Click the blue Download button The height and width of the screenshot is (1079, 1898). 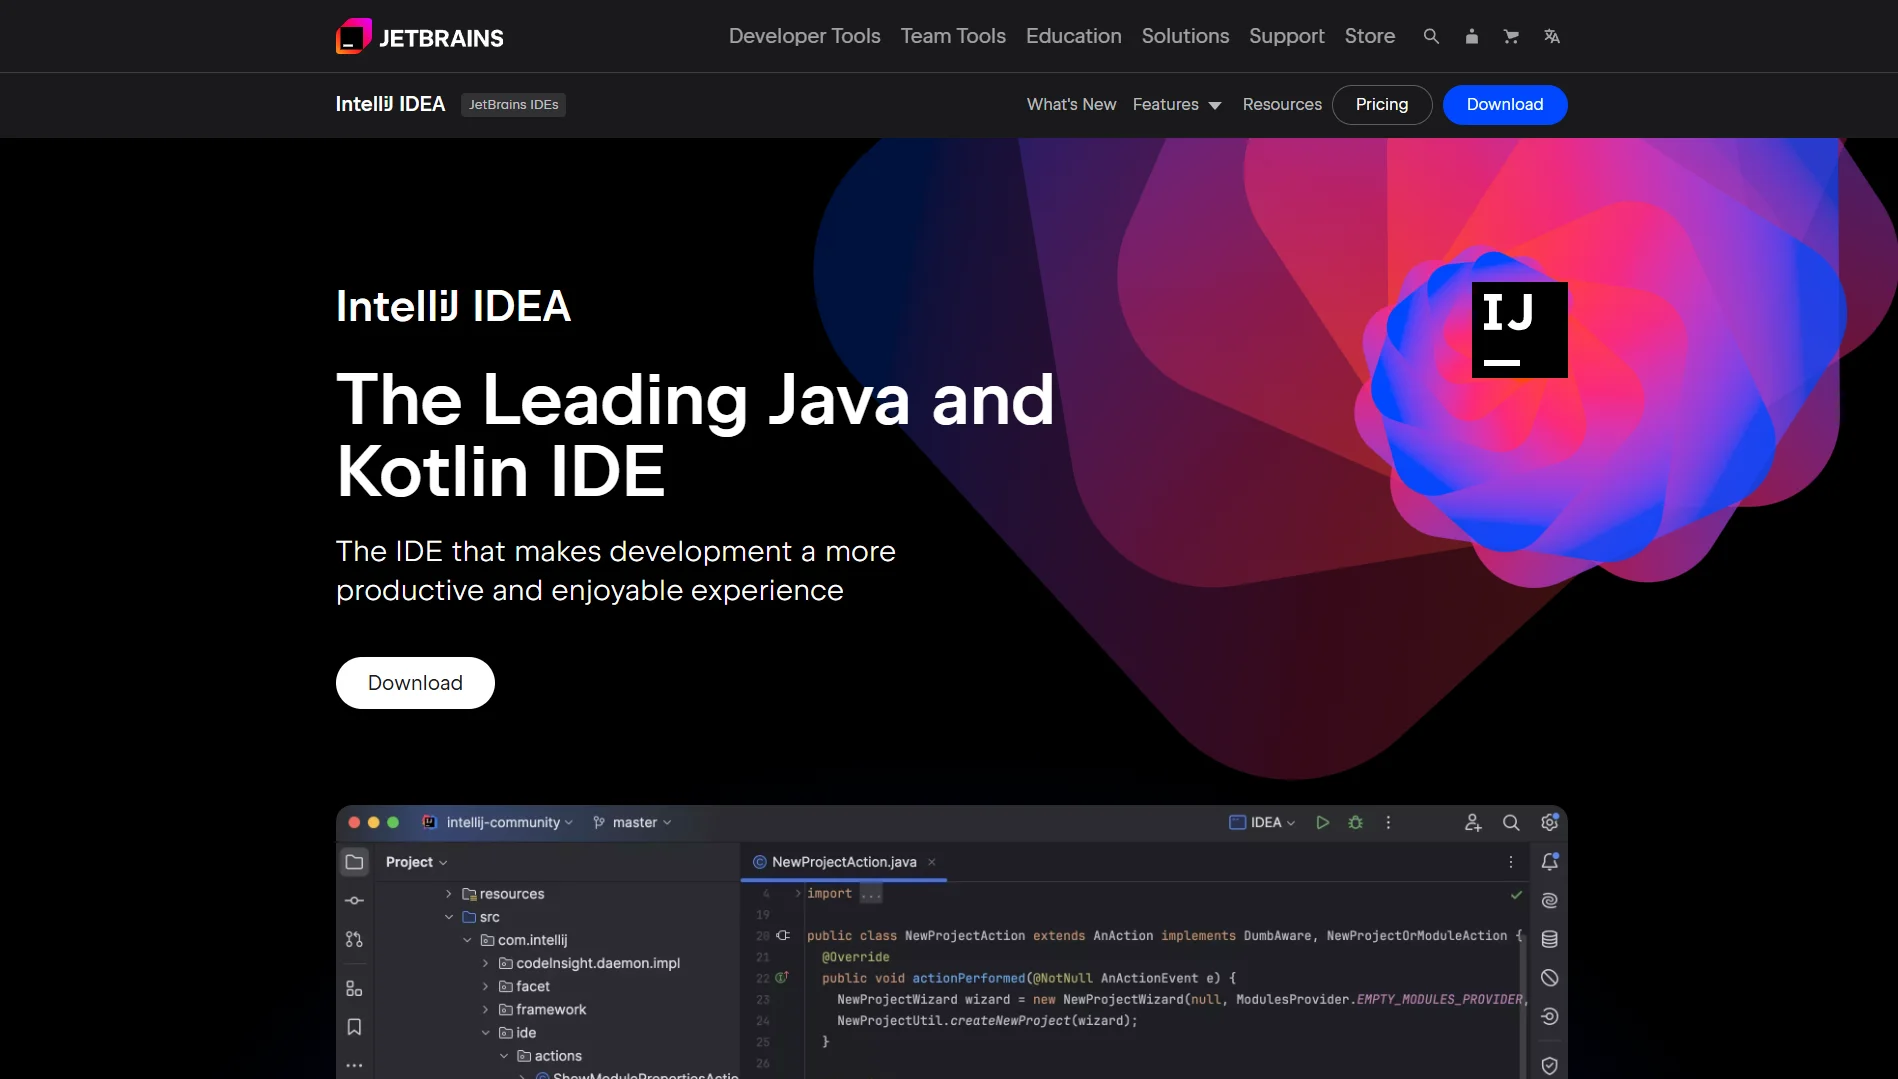pyautogui.click(x=1504, y=104)
